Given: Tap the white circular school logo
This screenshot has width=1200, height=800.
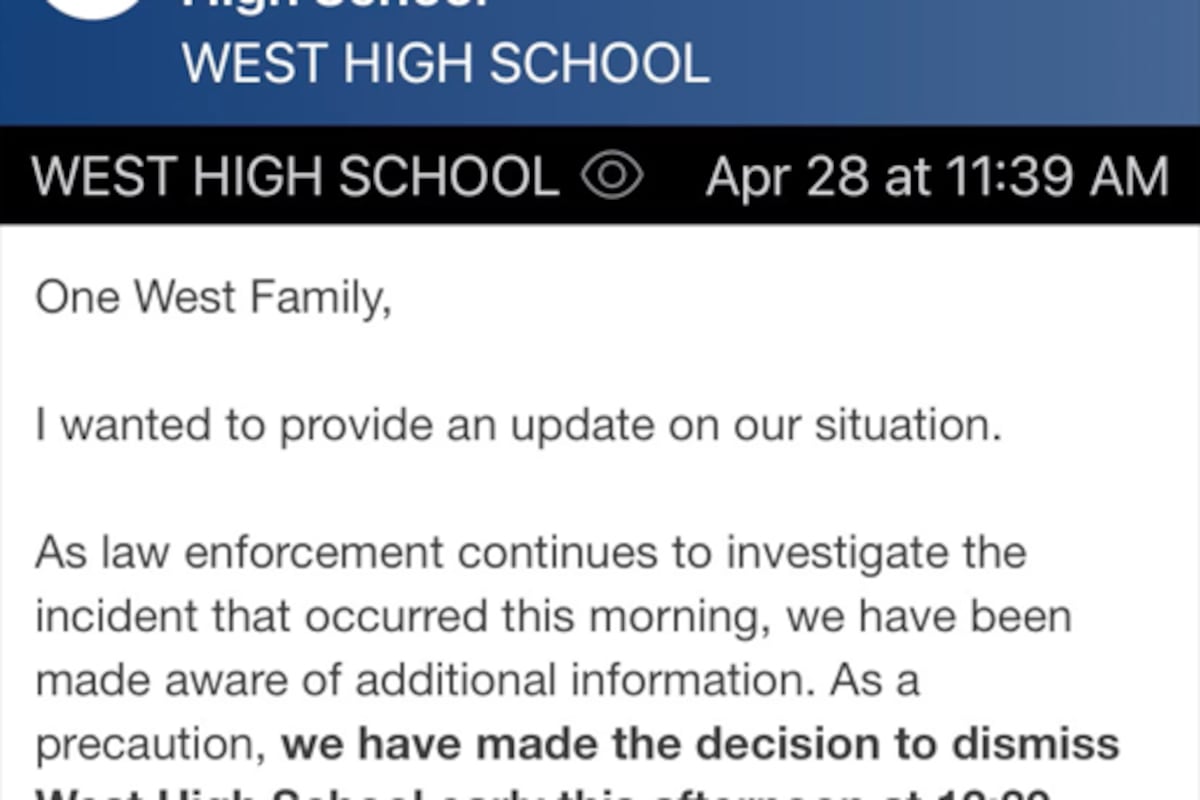Looking at the screenshot, I should tap(95, 8).
